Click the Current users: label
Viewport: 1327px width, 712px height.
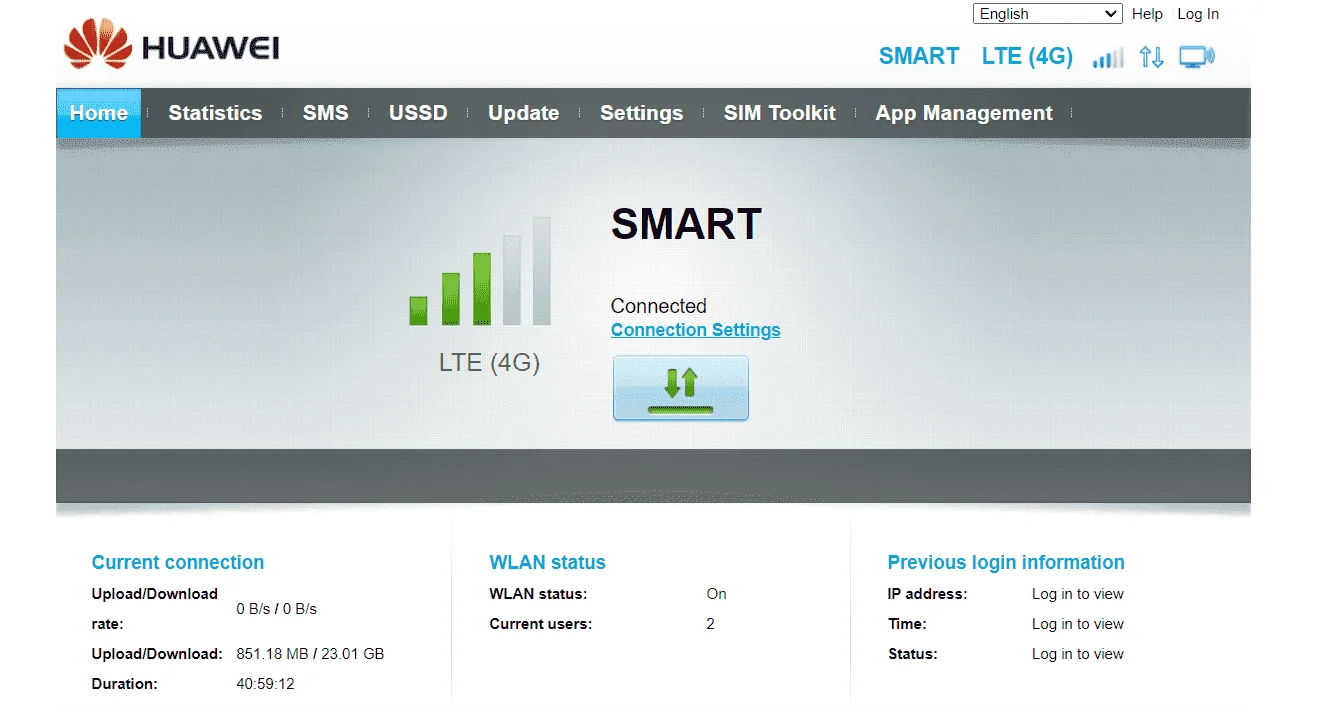tap(541, 624)
